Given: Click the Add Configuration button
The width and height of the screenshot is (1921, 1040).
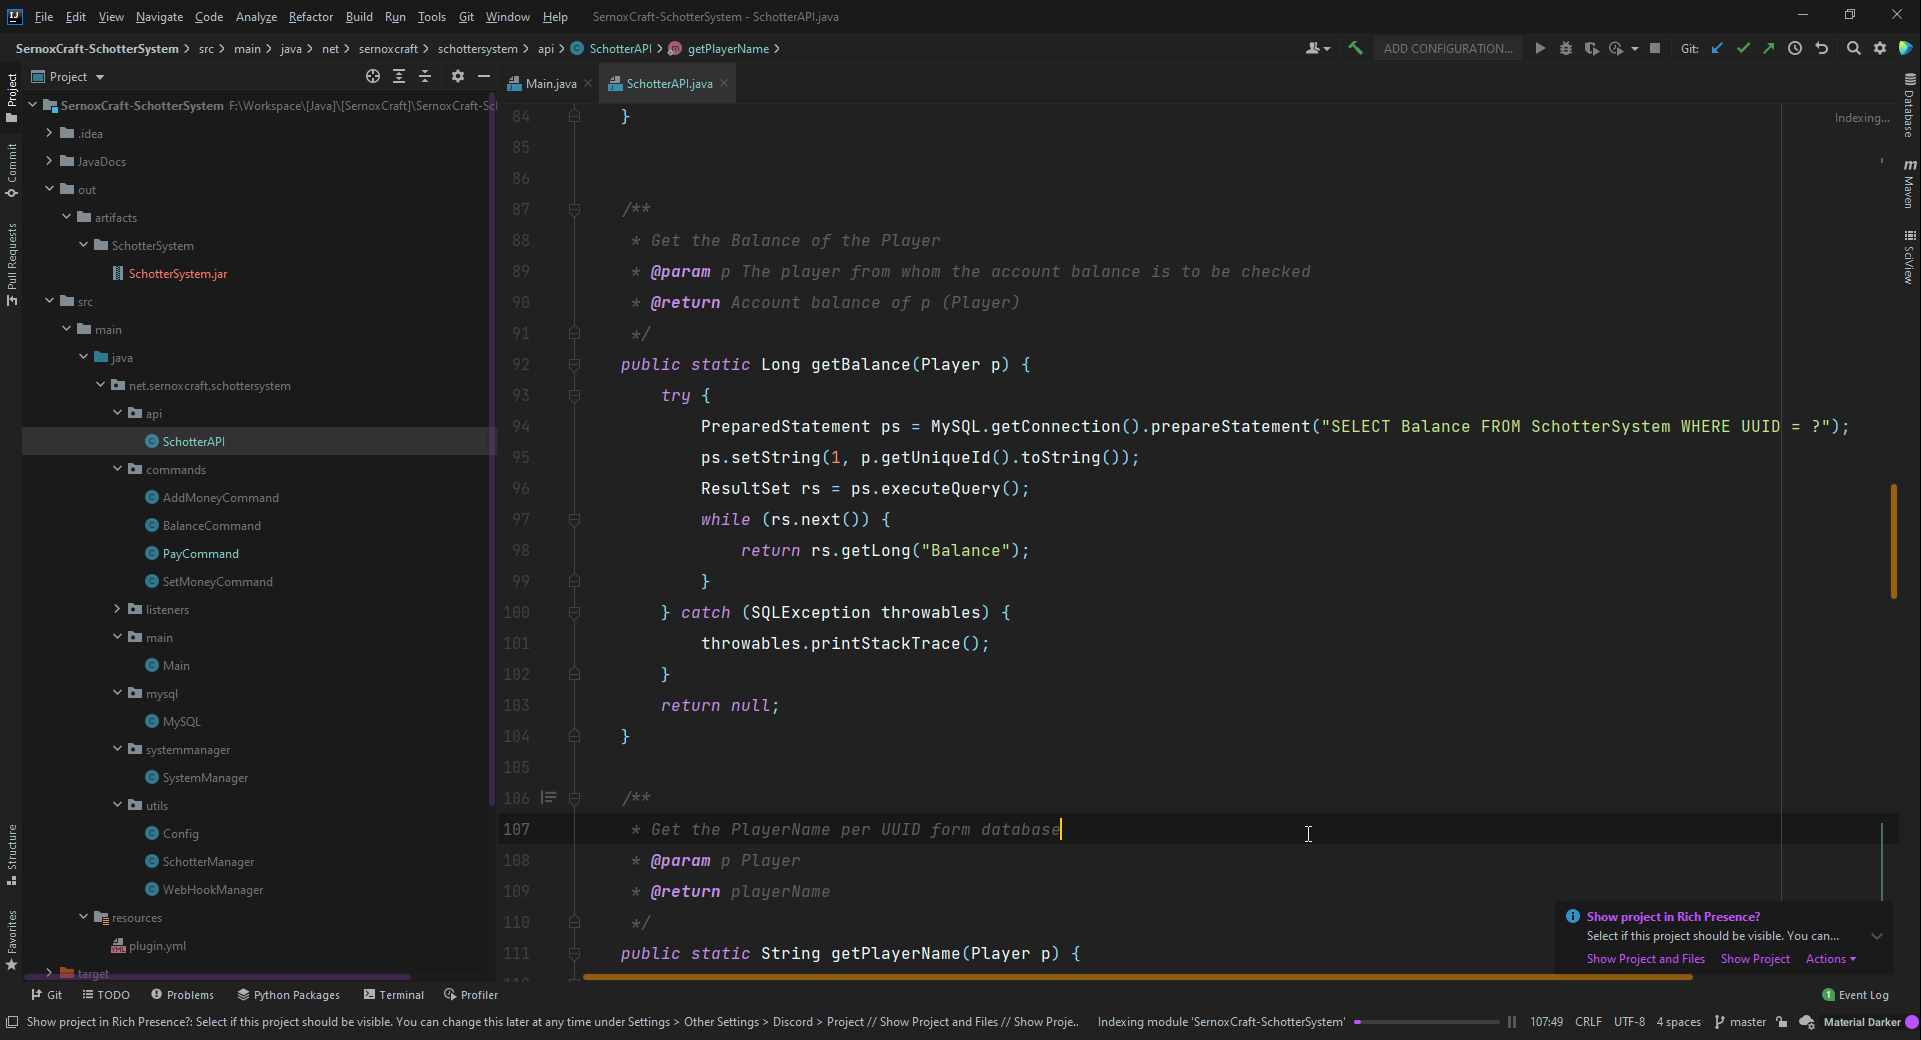Looking at the screenshot, I should pos(1447,48).
